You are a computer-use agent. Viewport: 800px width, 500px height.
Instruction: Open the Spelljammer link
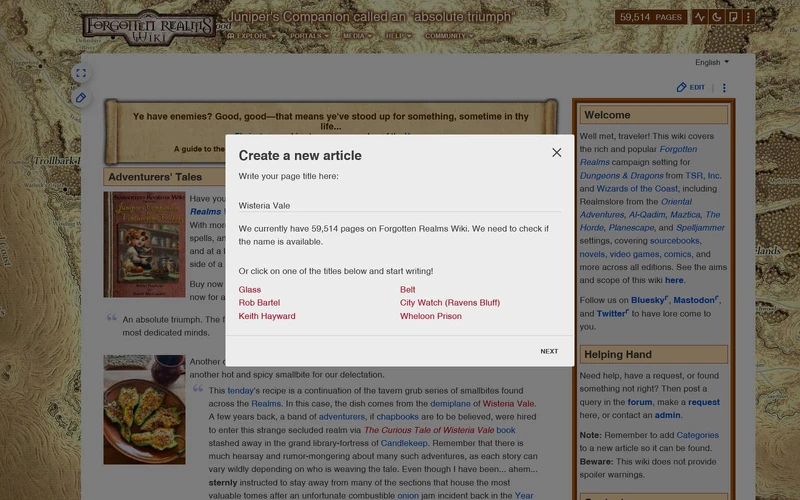point(700,228)
